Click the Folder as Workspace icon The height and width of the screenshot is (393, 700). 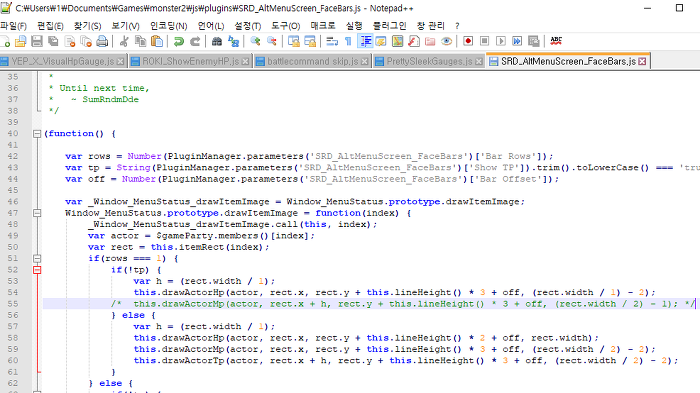pyautogui.click(x=430, y=42)
